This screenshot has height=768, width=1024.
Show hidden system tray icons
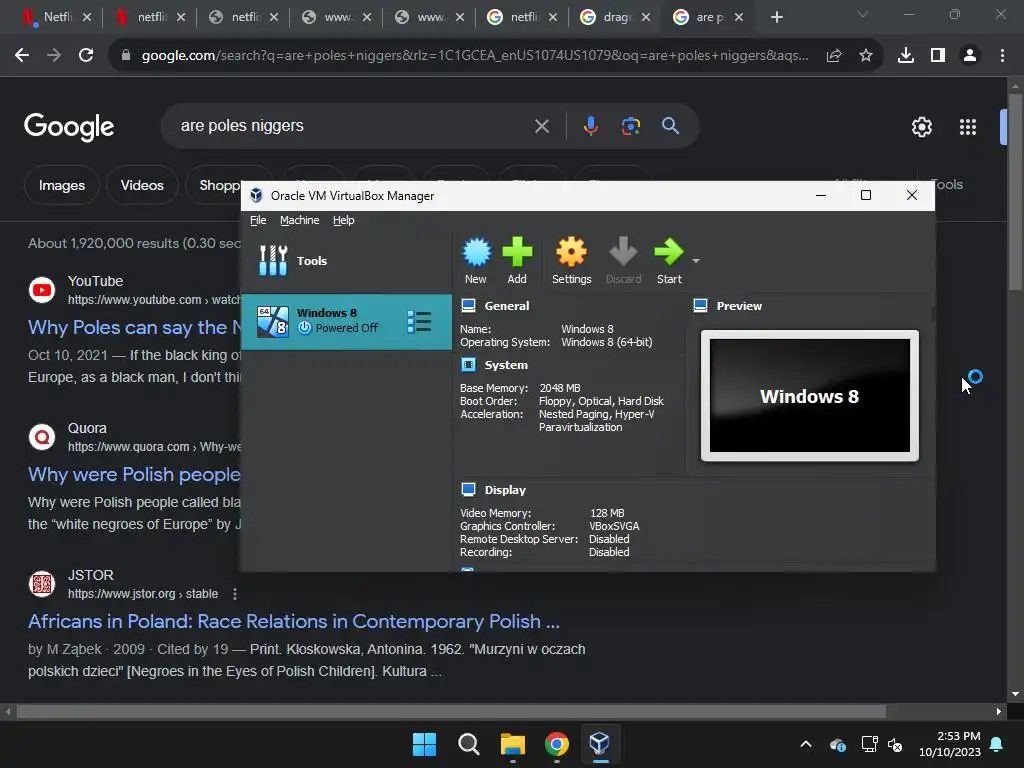click(x=806, y=744)
